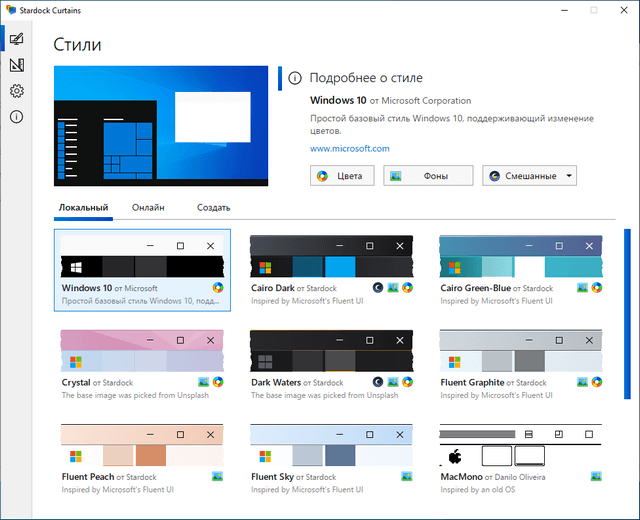Click the dark mode icon on Cairo Dark
This screenshot has width=640, height=520.
(378, 287)
